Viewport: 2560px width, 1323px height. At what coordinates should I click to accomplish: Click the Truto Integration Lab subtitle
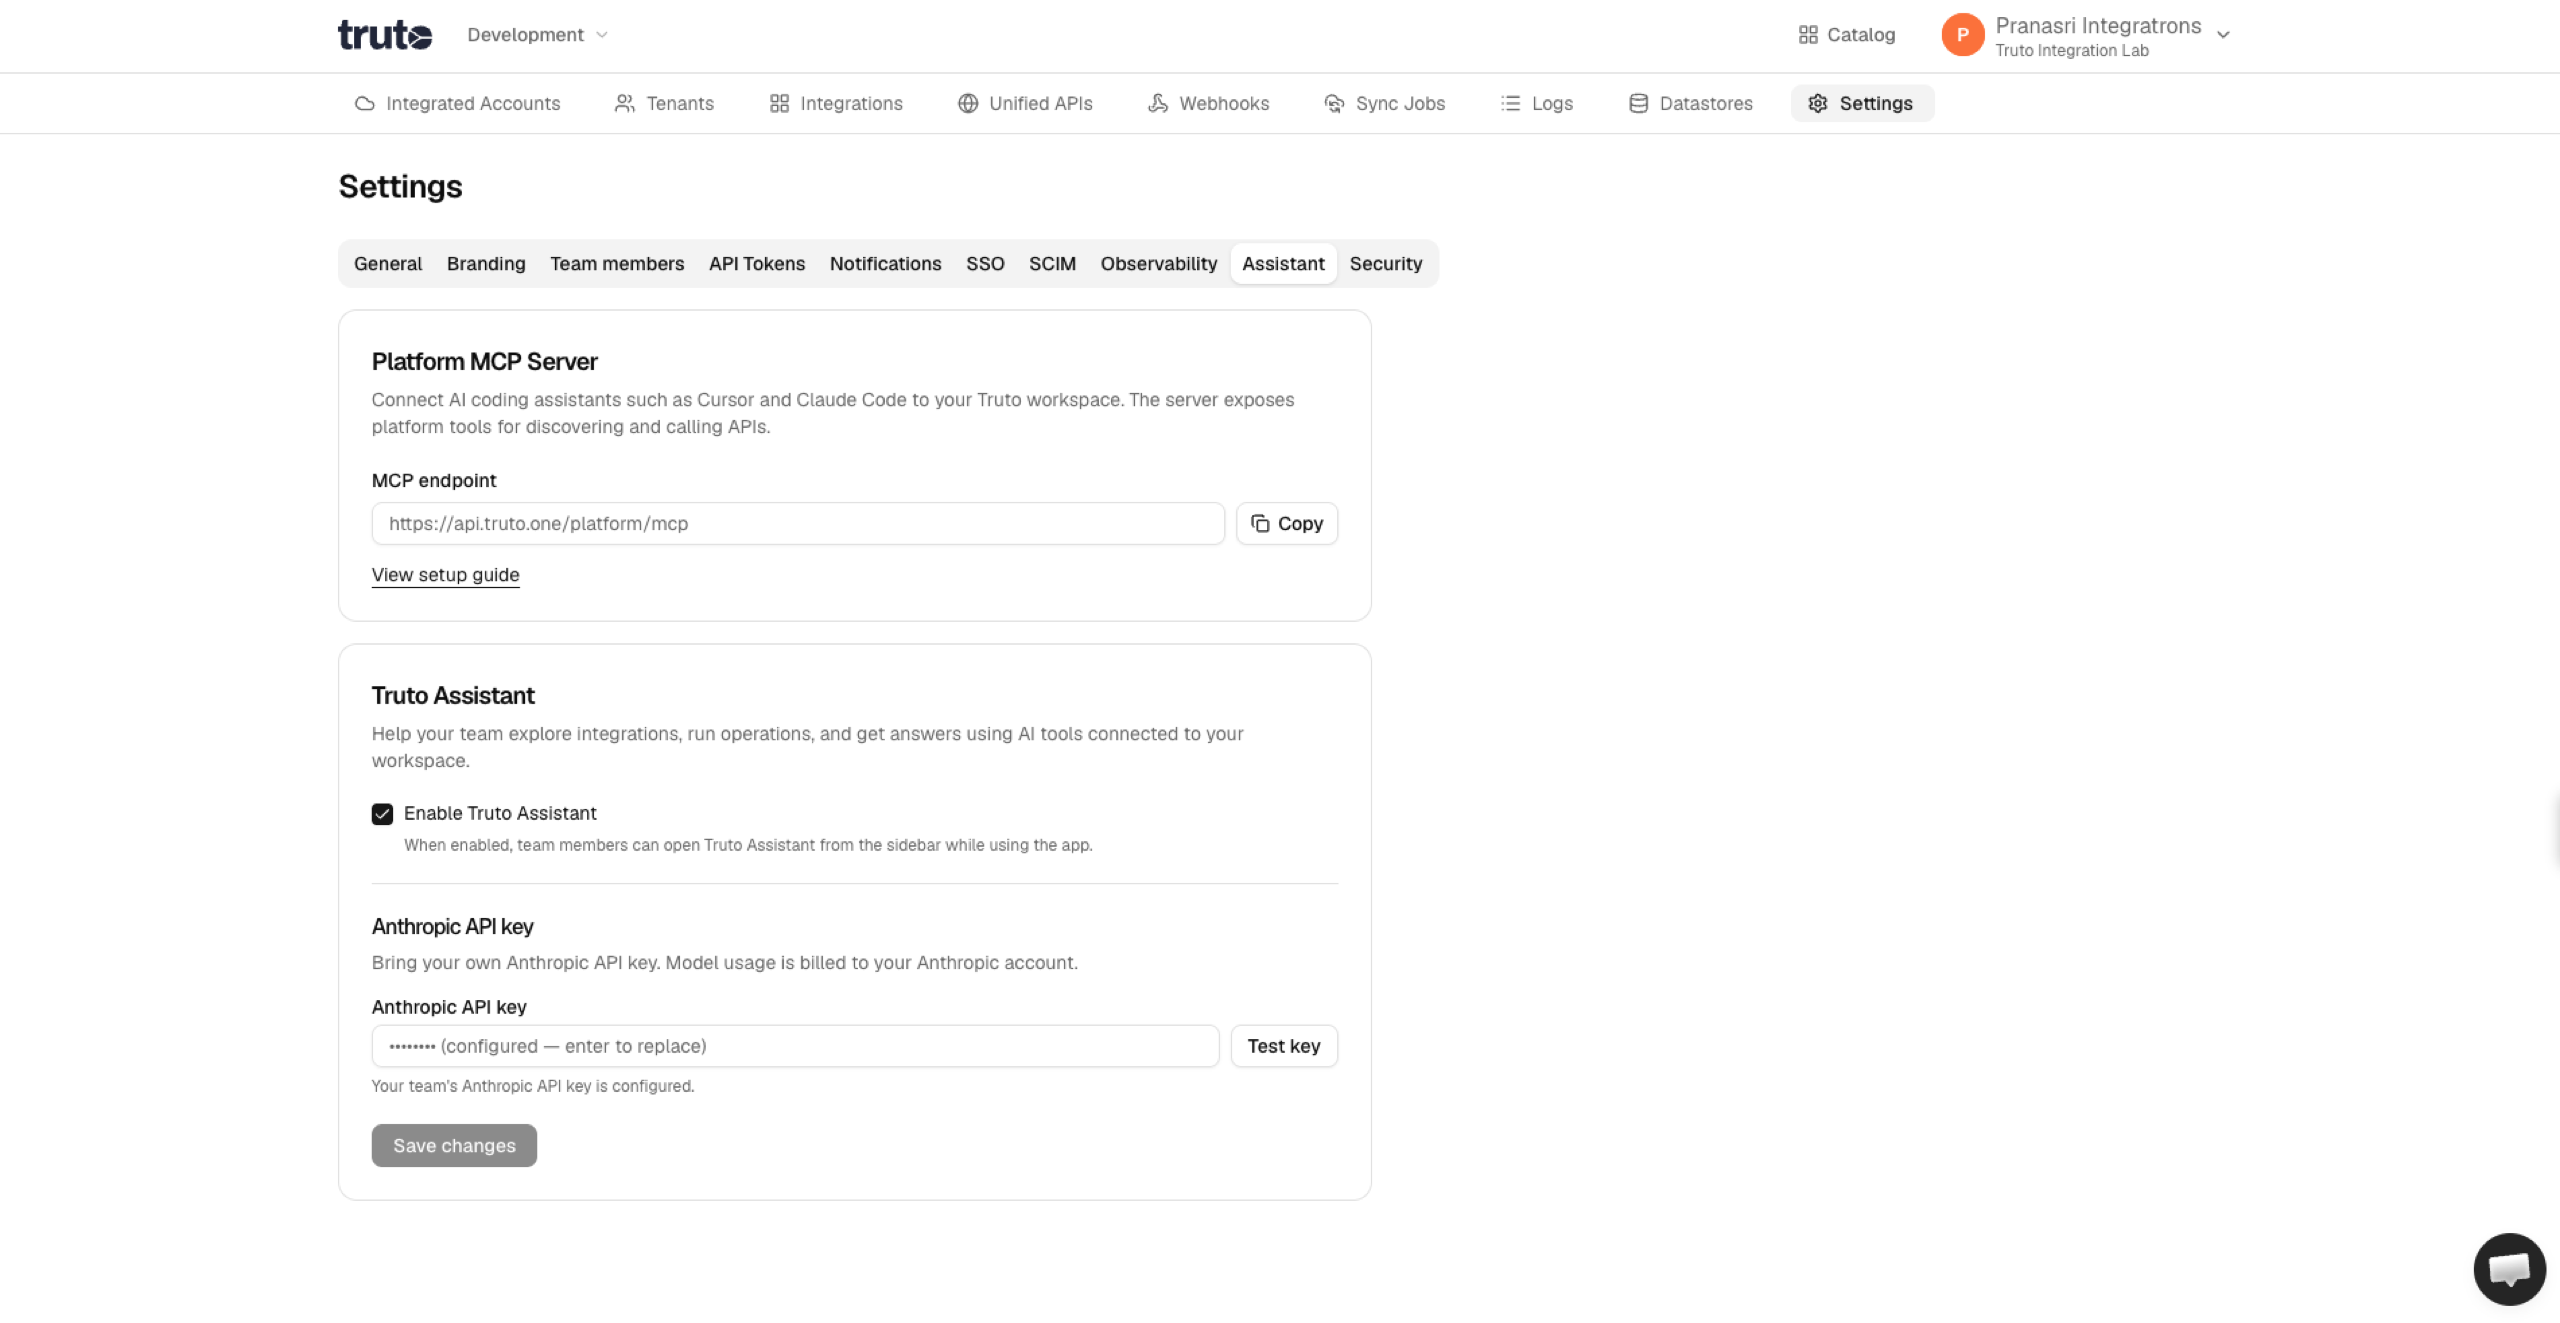[x=2072, y=51]
